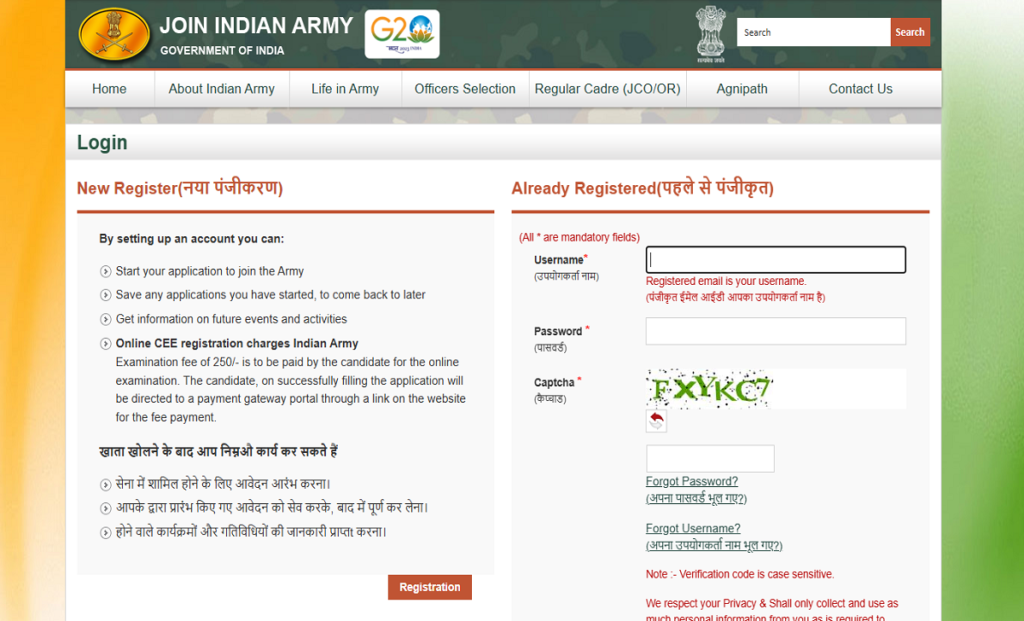
Task: Click arrow bullet beside 'Start your application'
Action: tap(105, 272)
